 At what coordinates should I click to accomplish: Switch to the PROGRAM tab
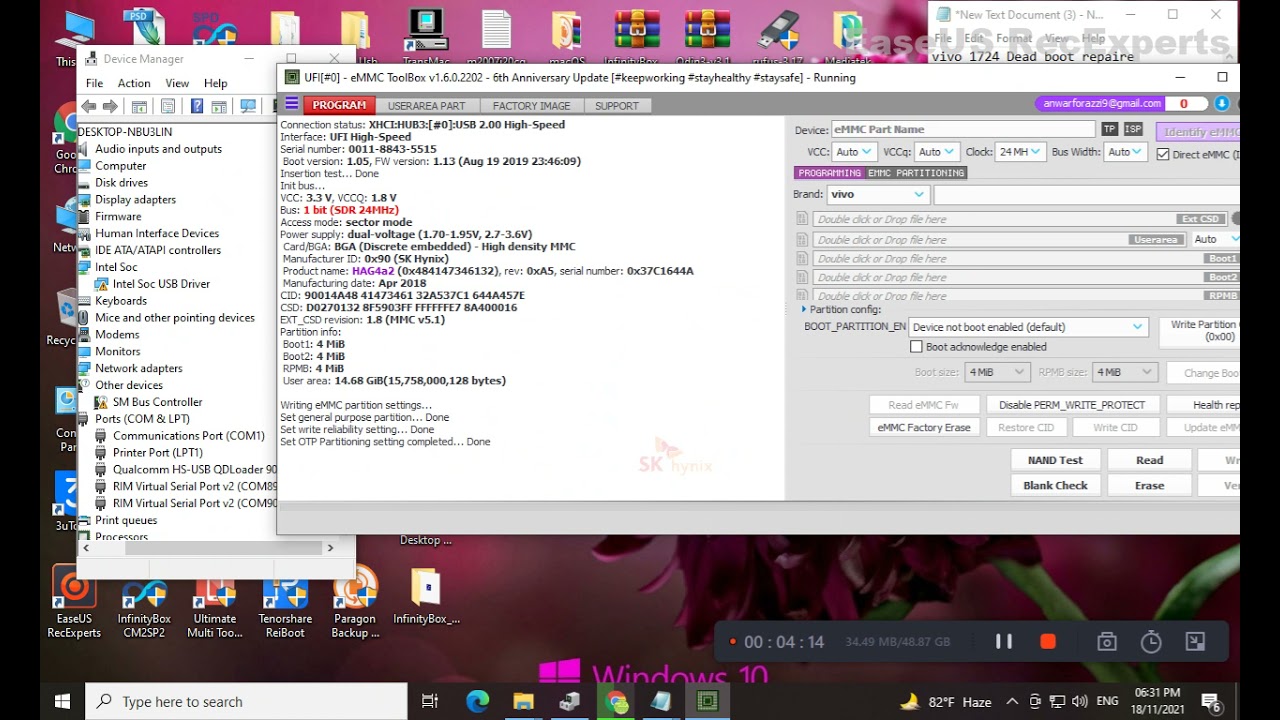pyautogui.click(x=339, y=105)
